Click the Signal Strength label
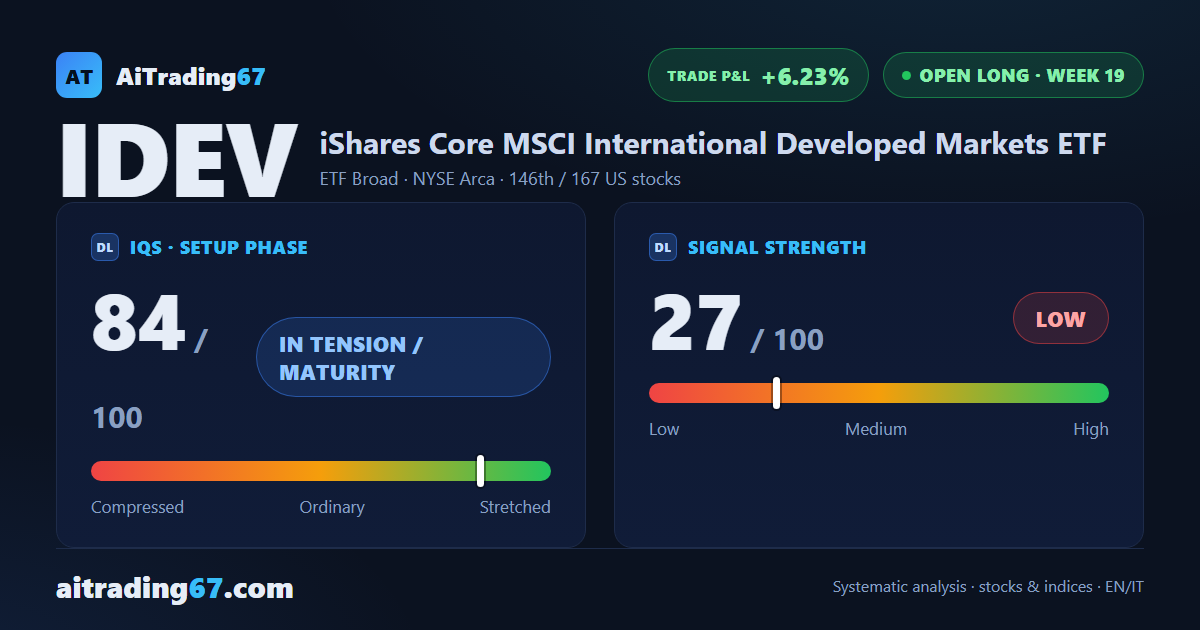The image size is (1200, 630). [777, 247]
